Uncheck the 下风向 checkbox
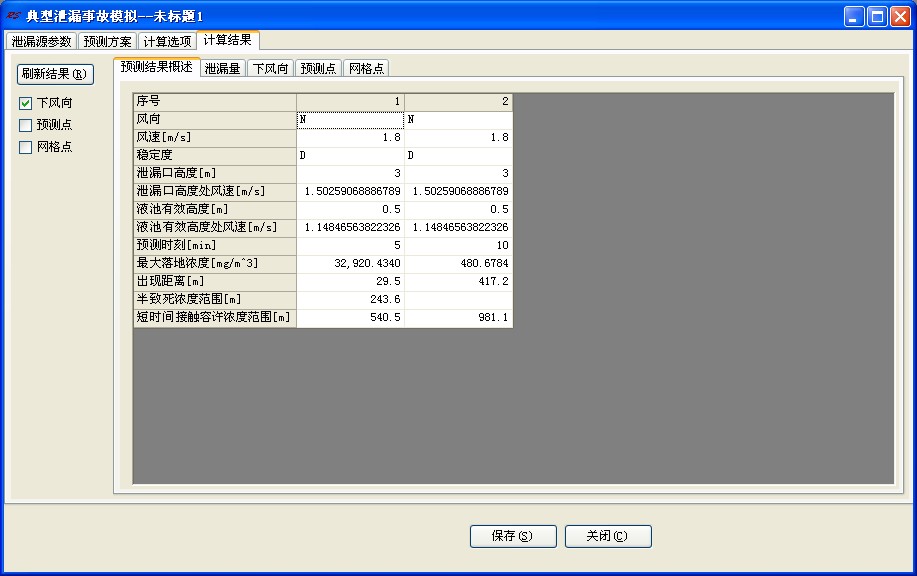The height and width of the screenshot is (576, 917). tap(25, 103)
